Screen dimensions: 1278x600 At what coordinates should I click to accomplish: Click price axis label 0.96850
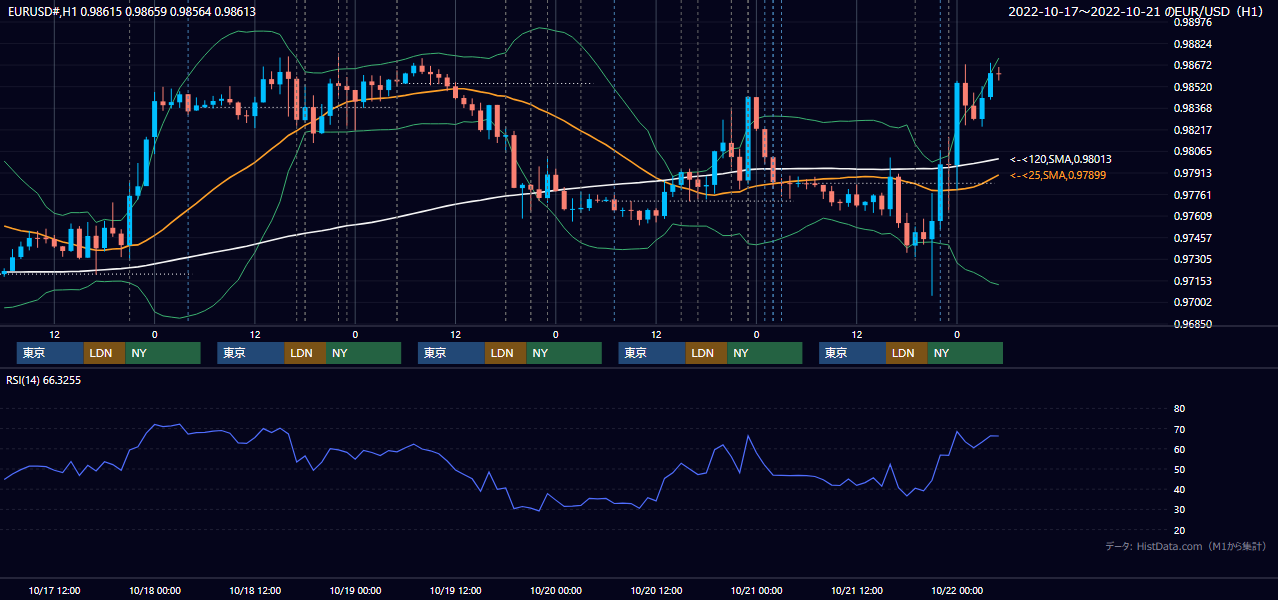click(1193, 324)
